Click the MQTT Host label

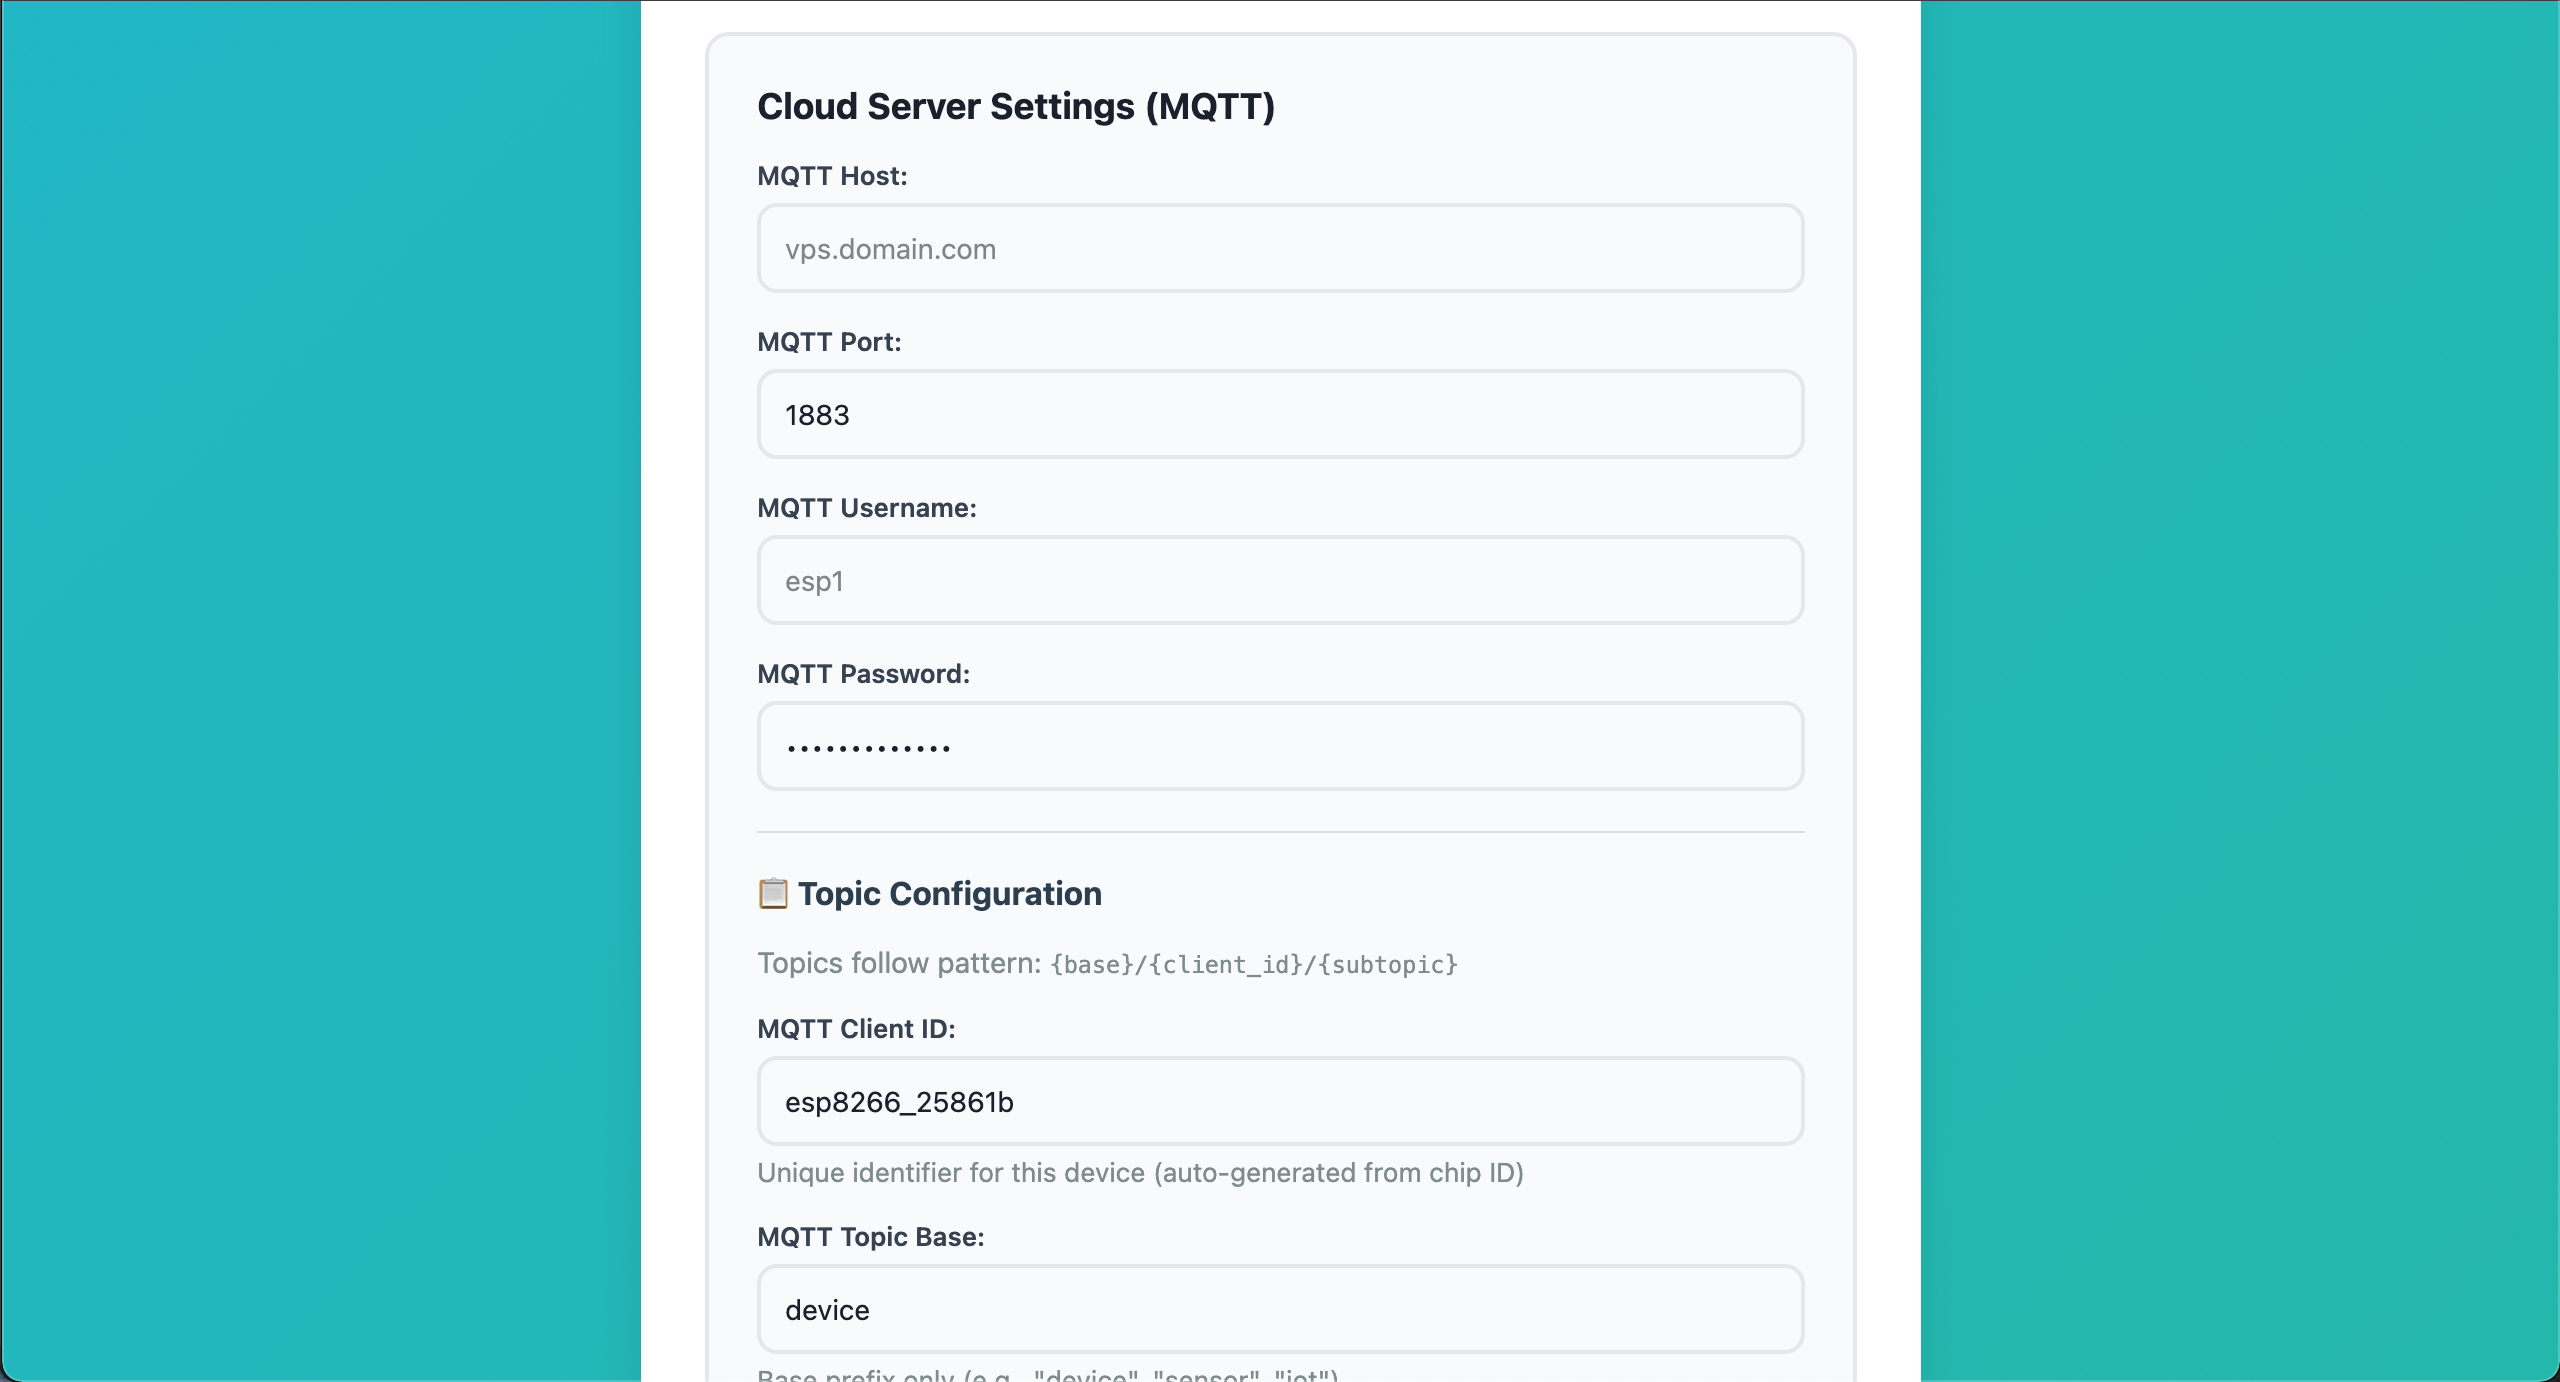(832, 176)
